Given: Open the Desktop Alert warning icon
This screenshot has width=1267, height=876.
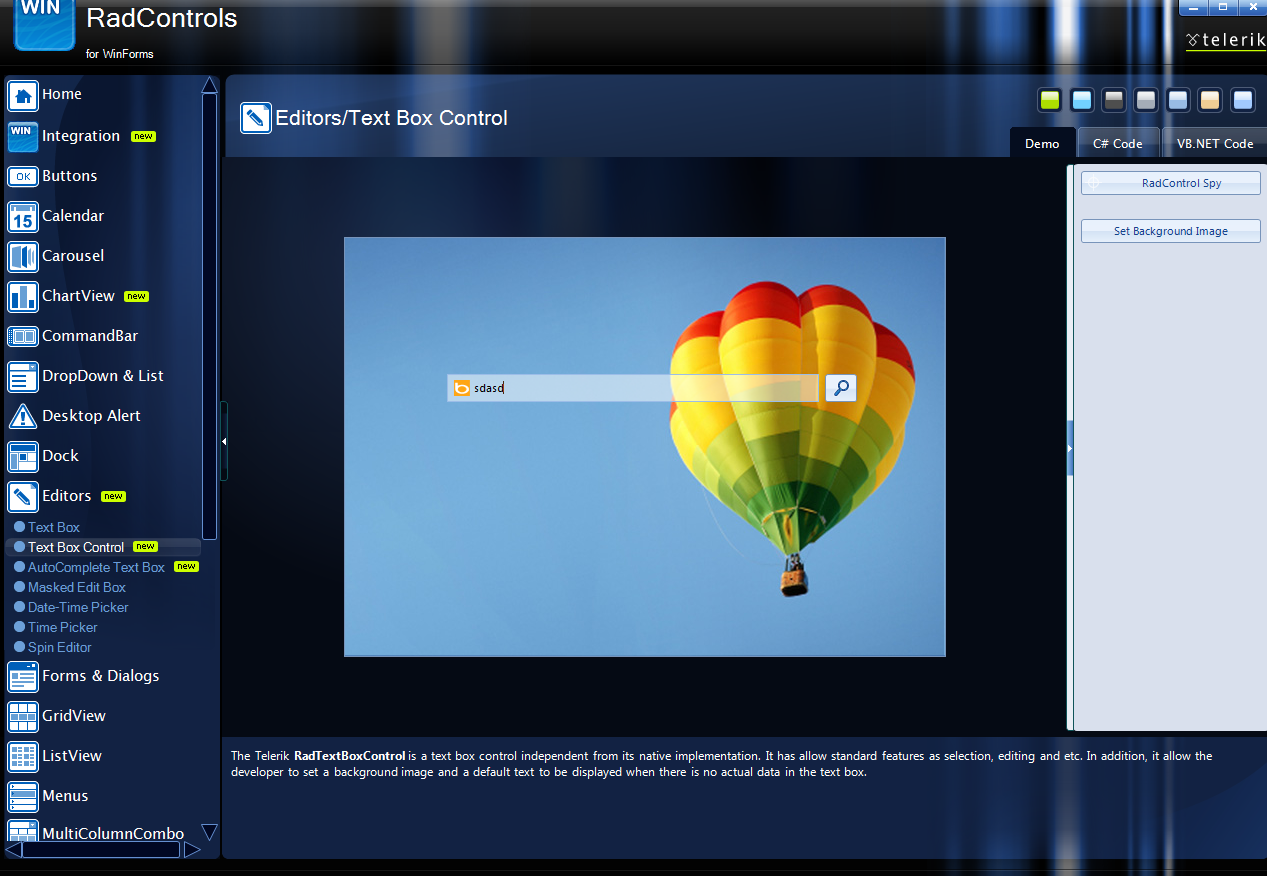Looking at the screenshot, I should coord(23,416).
